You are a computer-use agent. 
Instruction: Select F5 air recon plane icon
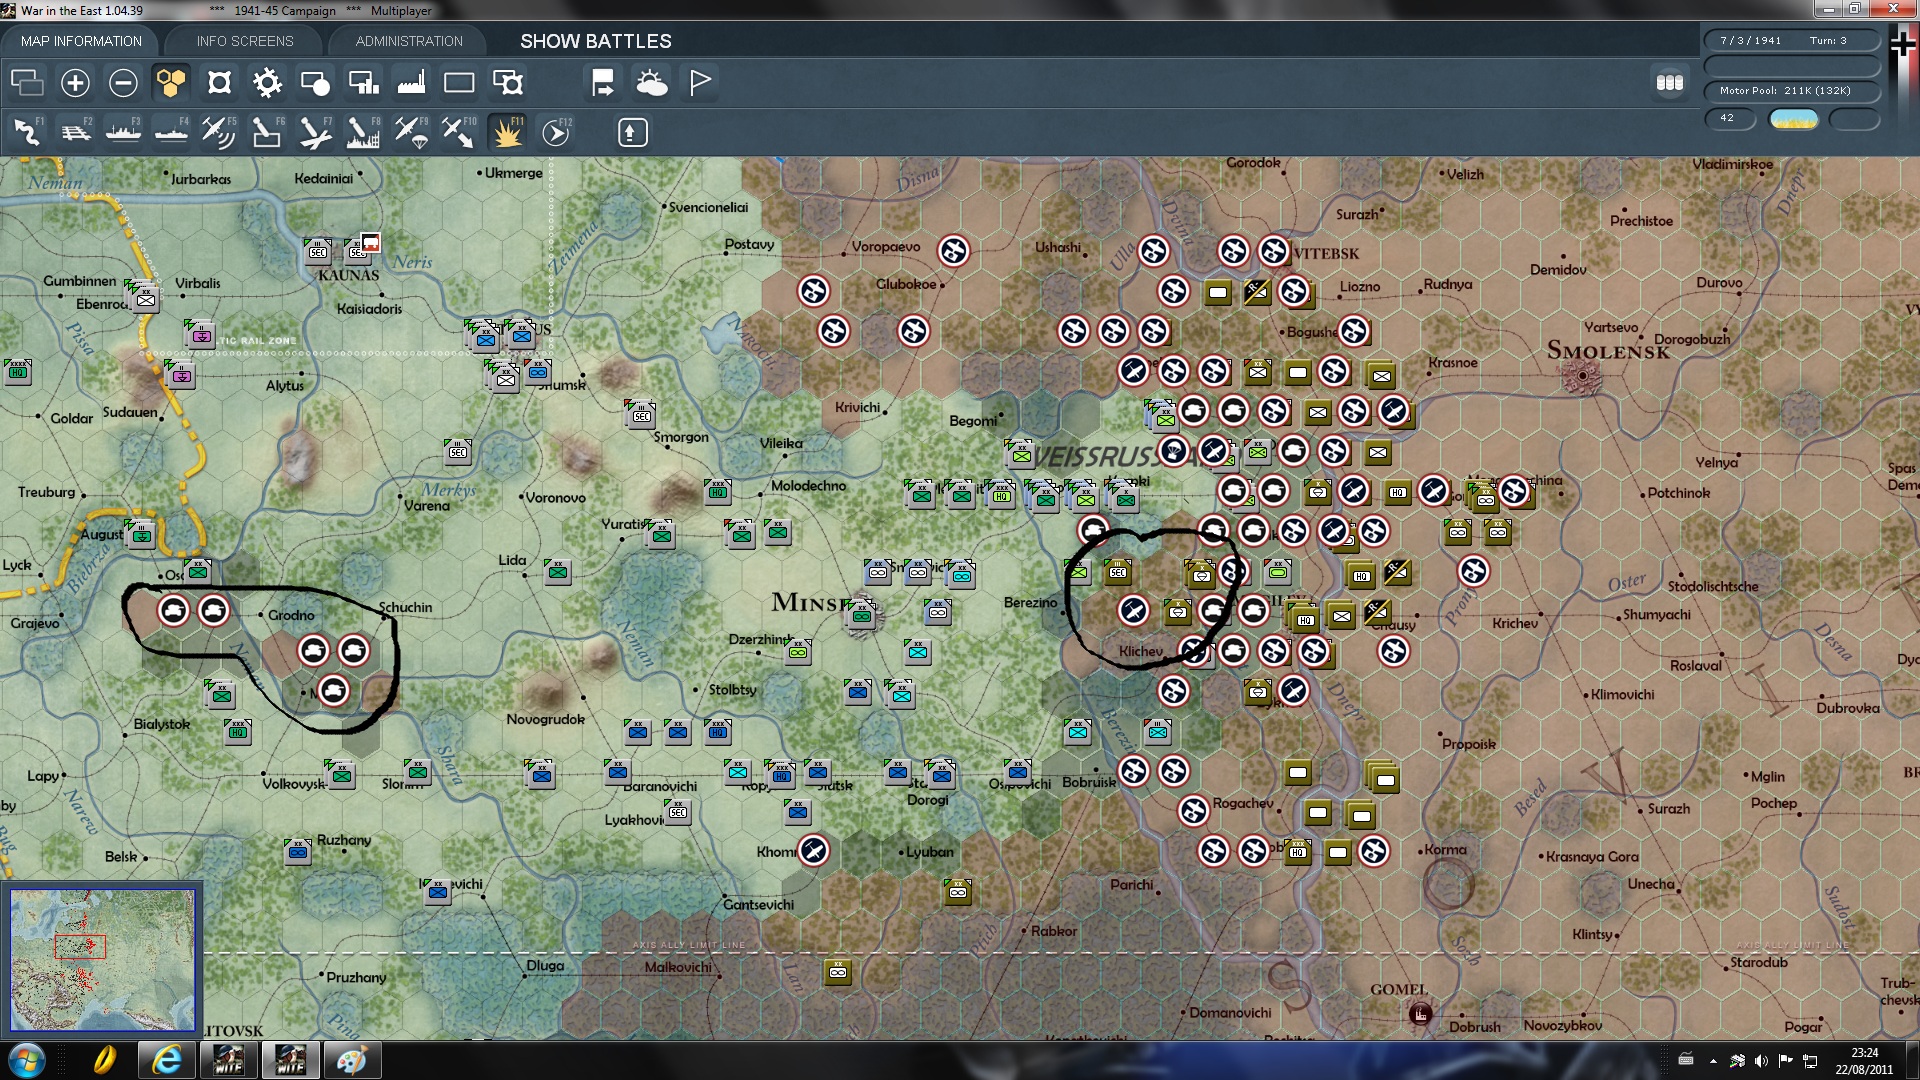point(219,132)
